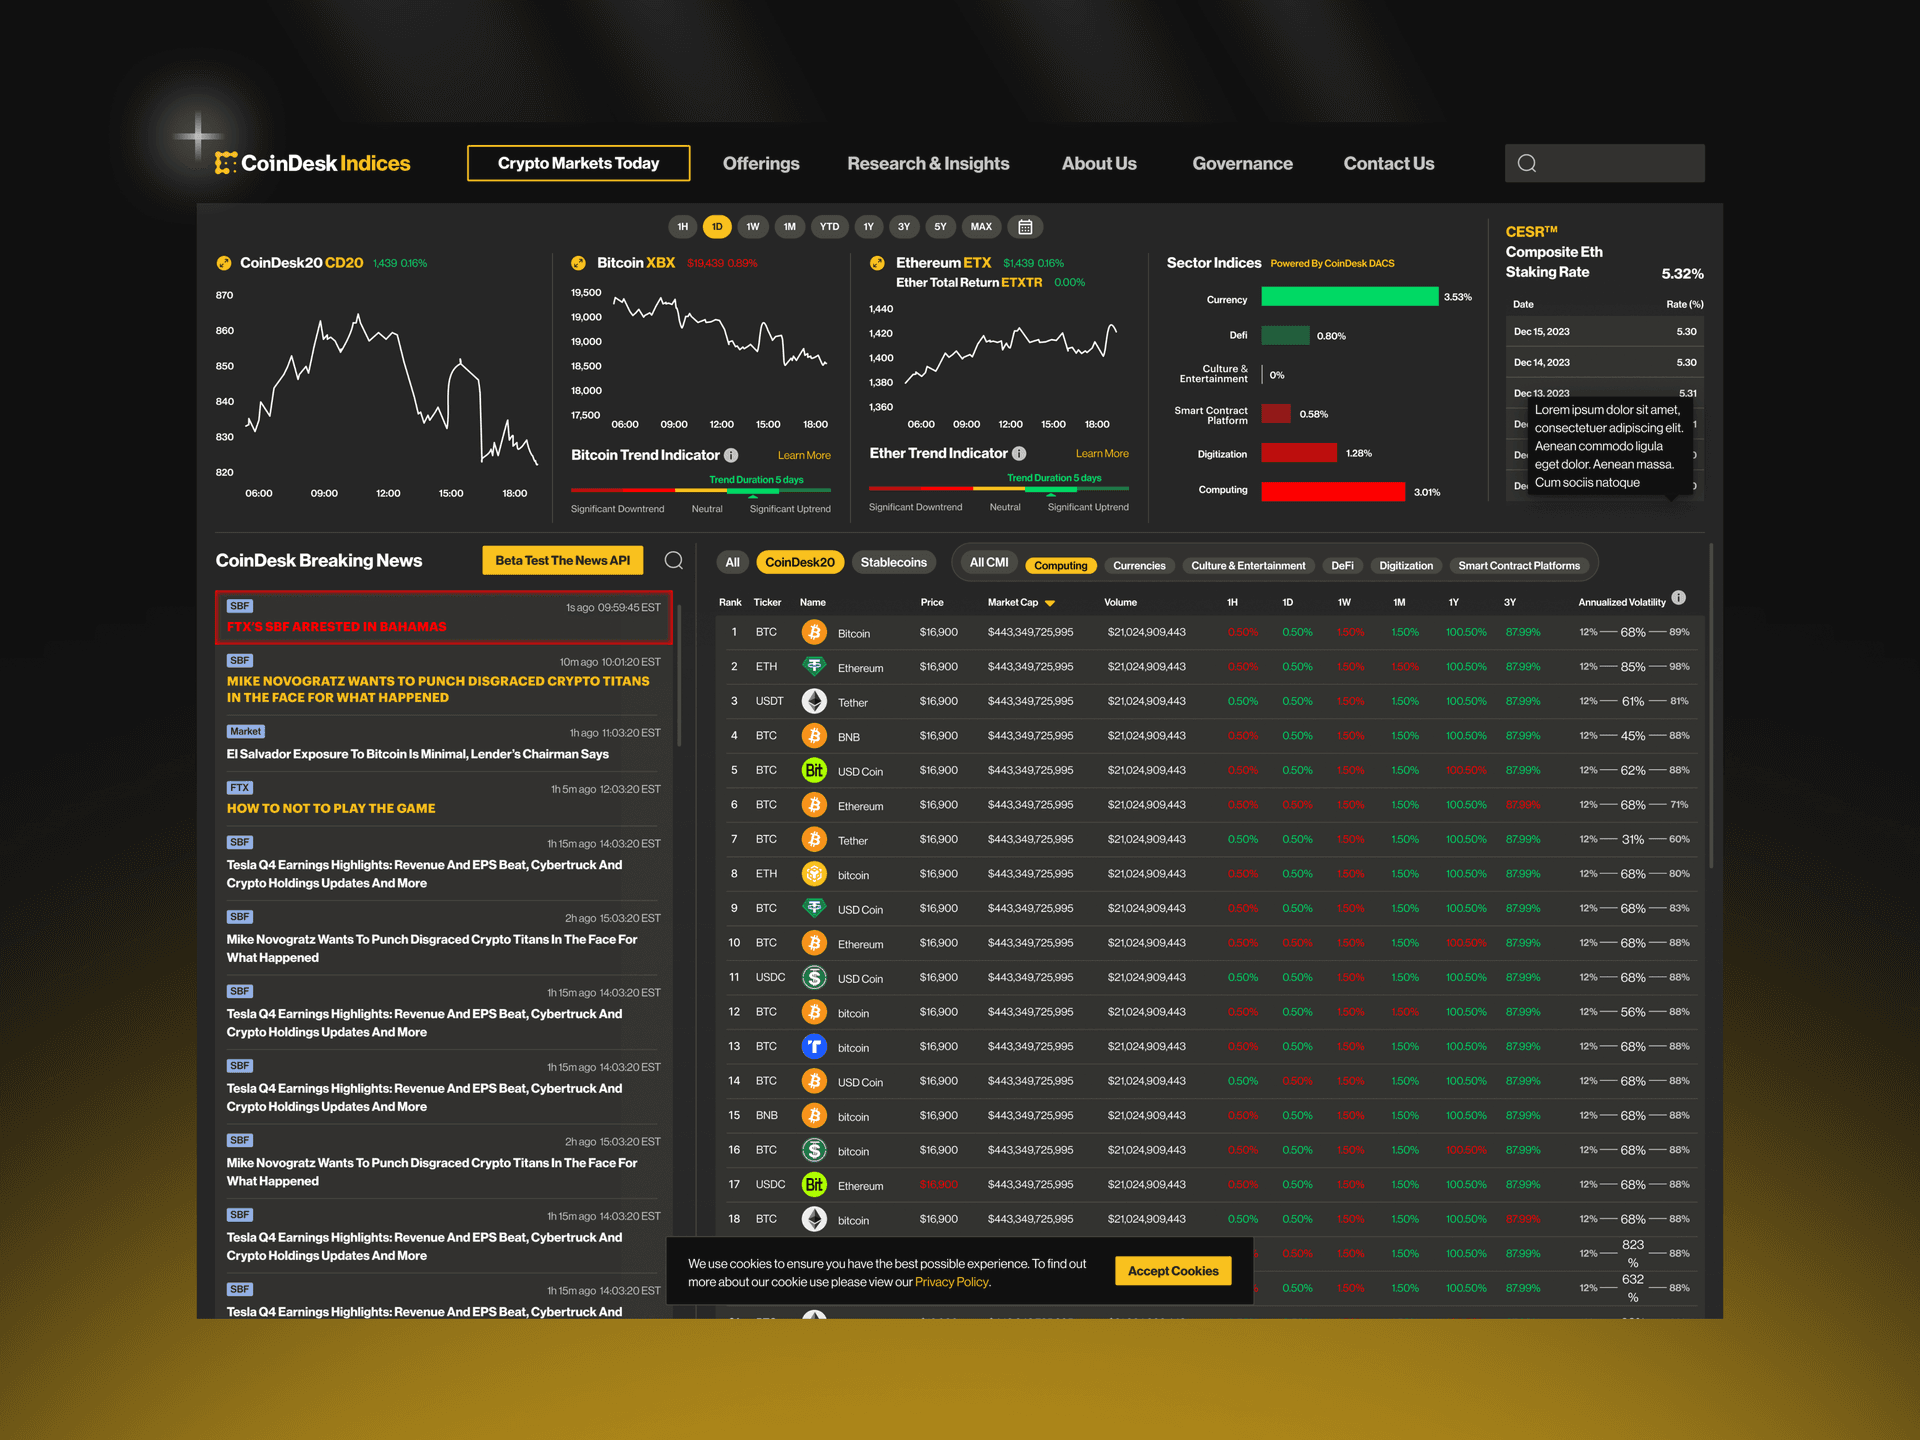Open the Contact Us menu
This screenshot has height=1440, width=1920.
[1388, 163]
